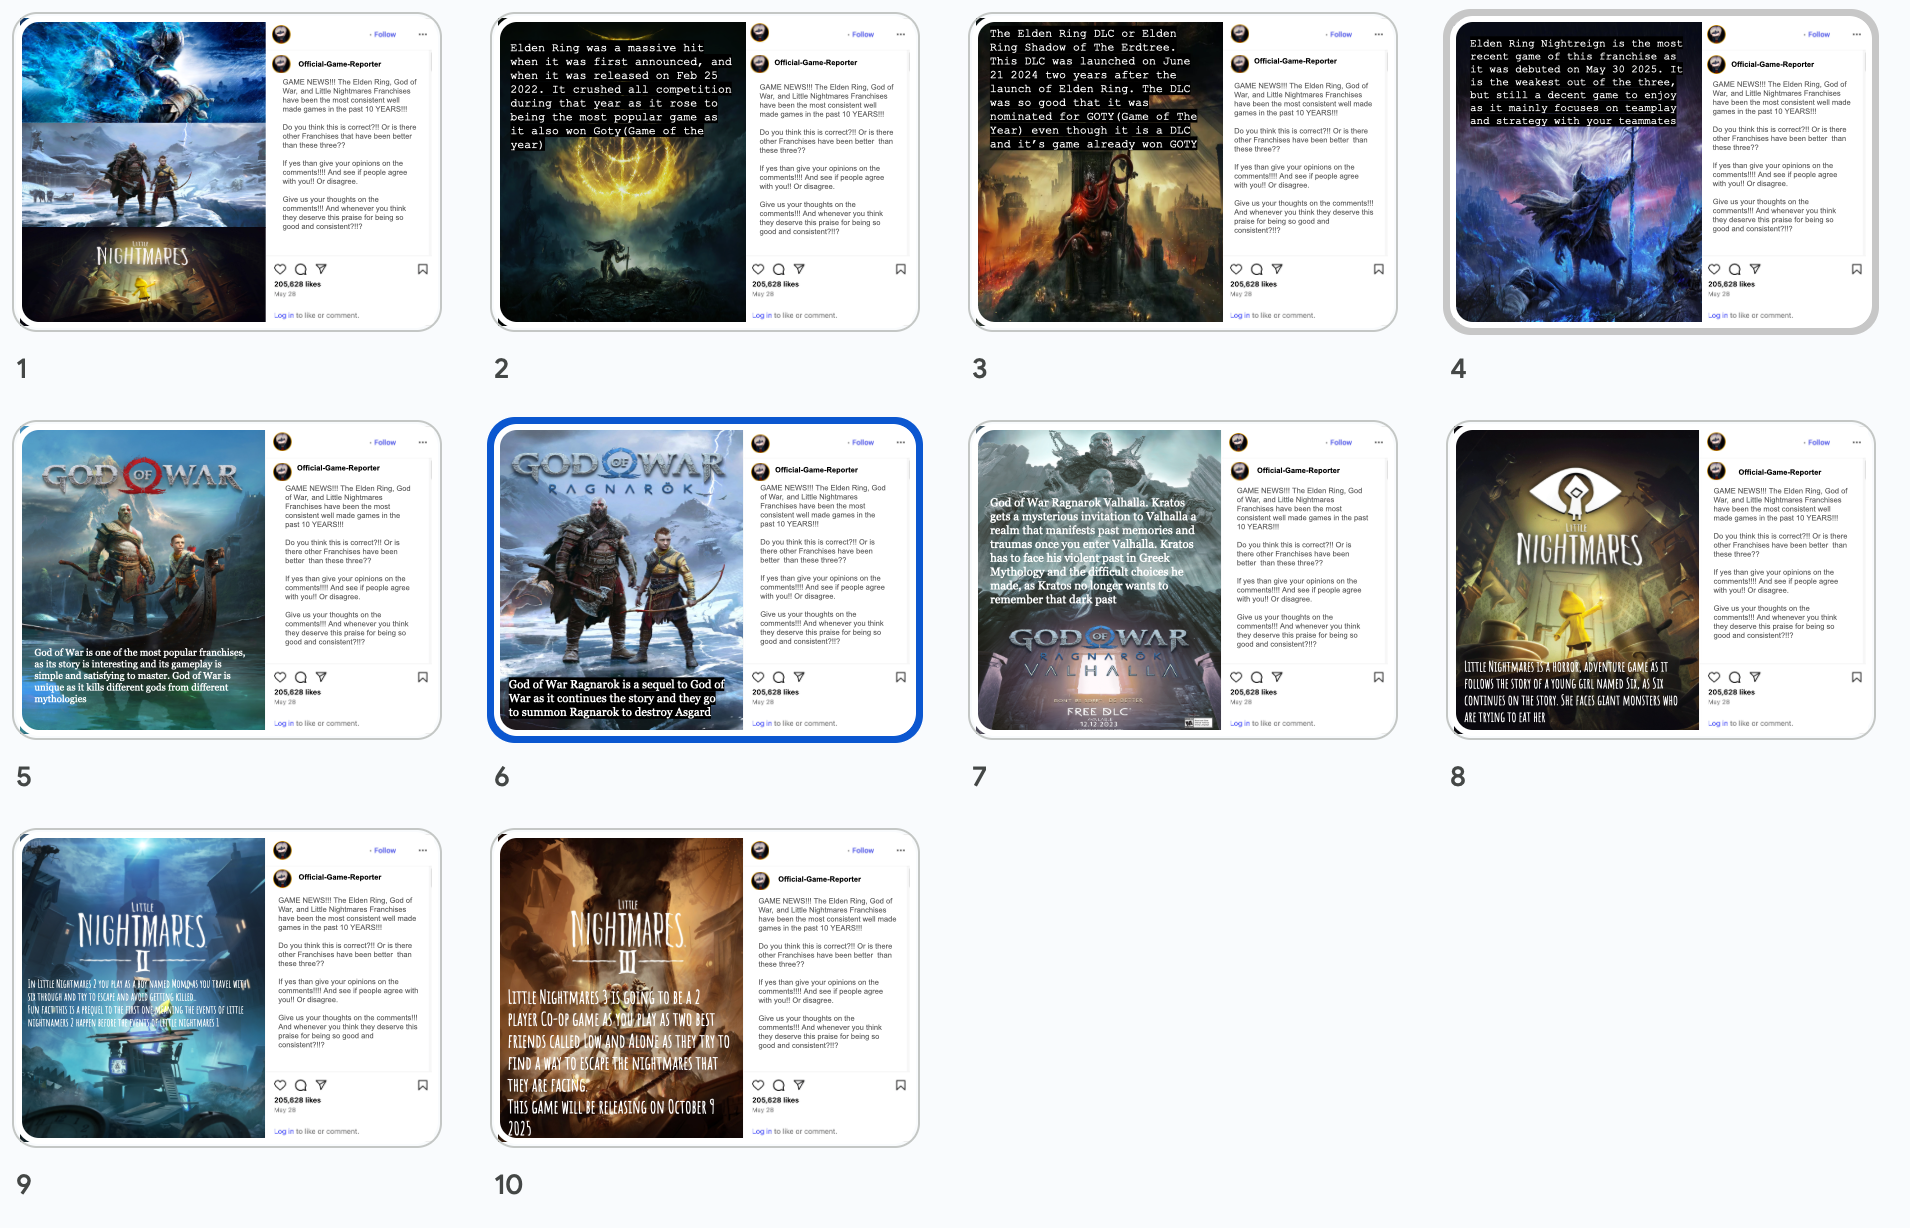Click the bookmark icon on slide 9
Viewport: 1910px width, 1228px height.
pyautogui.click(x=422, y=1085)
